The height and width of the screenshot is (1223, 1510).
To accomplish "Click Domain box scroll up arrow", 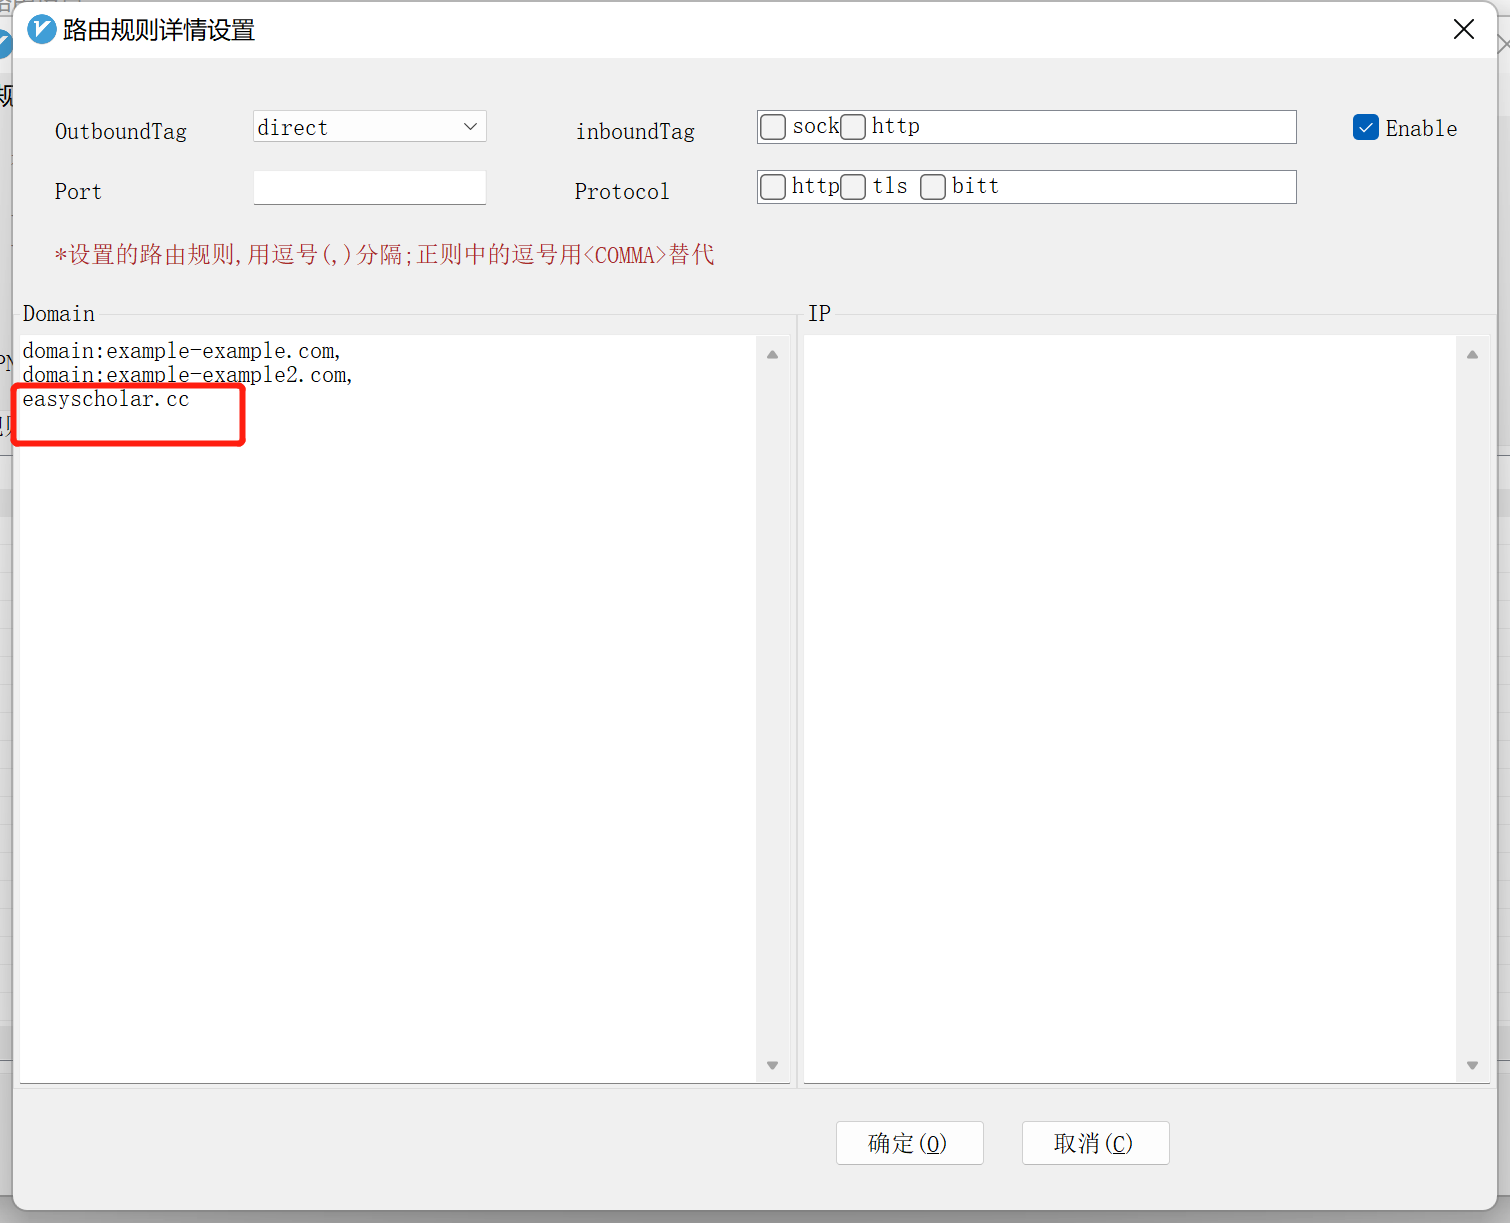I will (x=772, y=354).
